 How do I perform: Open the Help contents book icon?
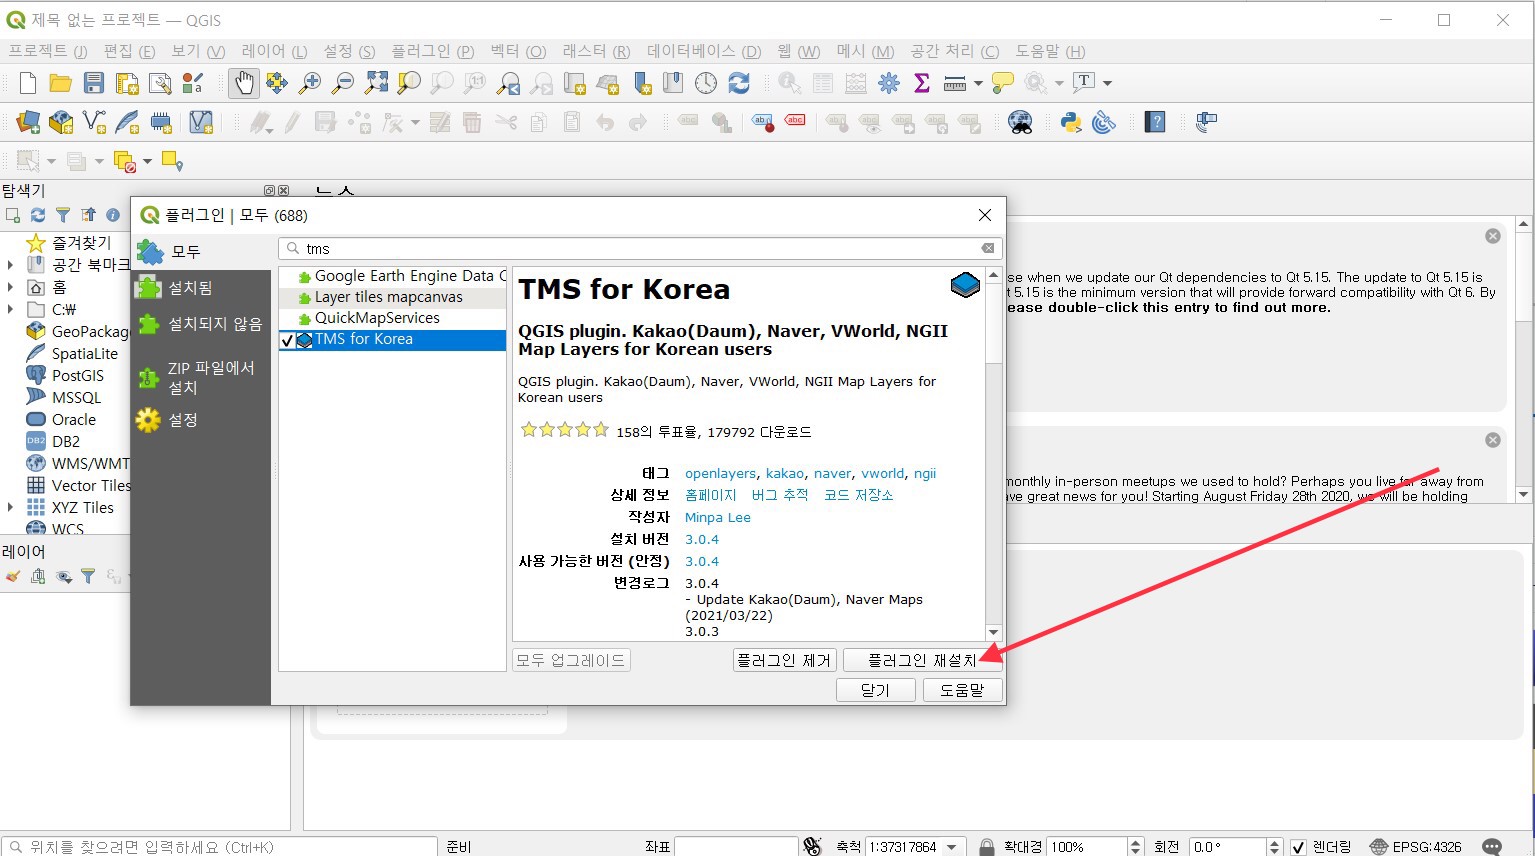point(1155,122)
